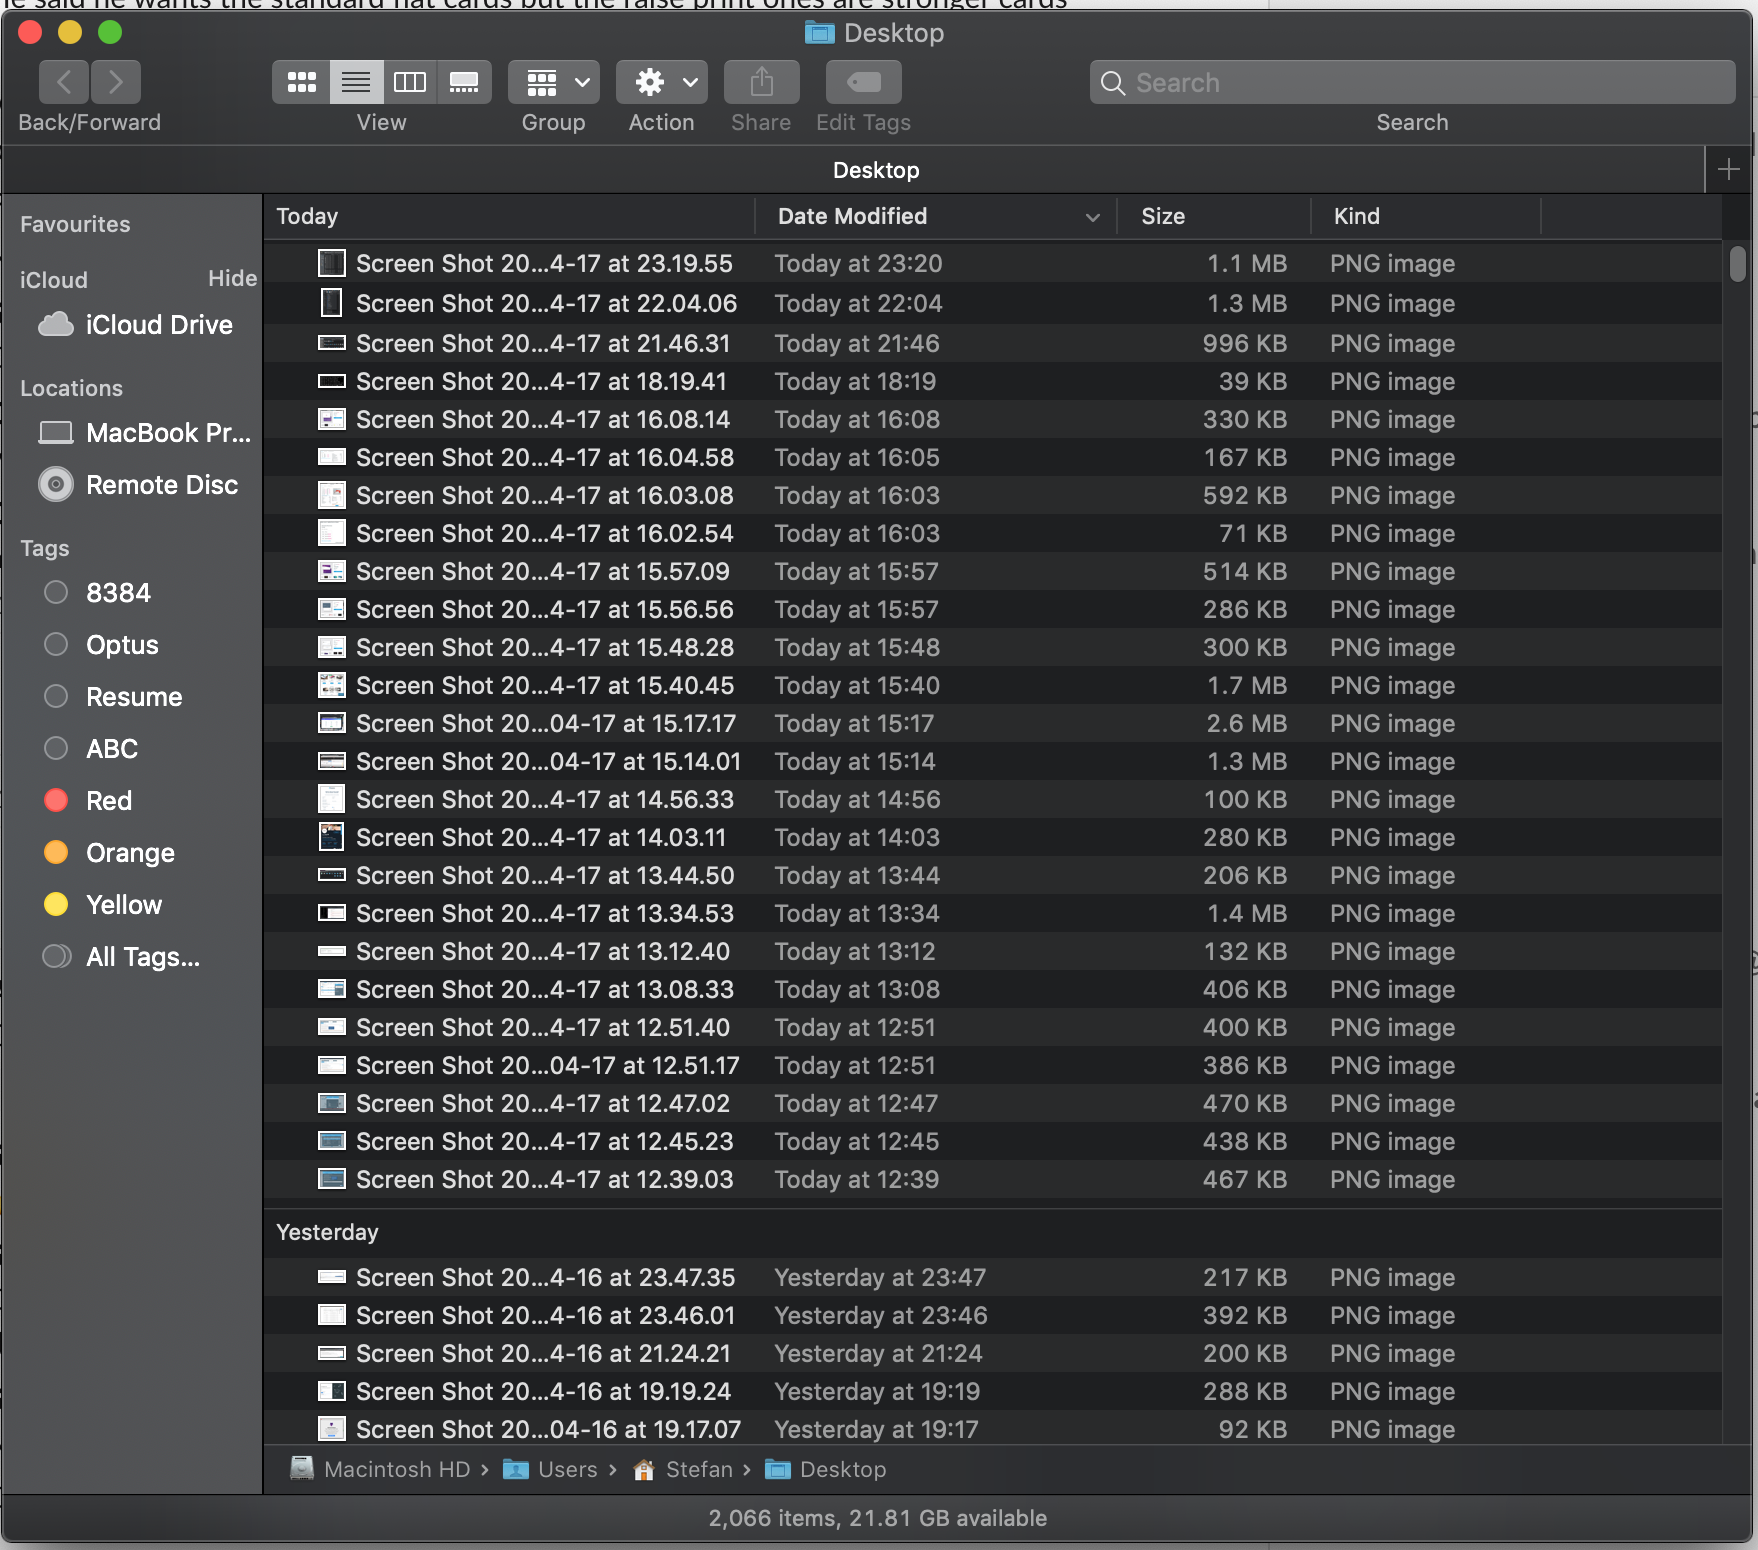This screenshot has width=1758, height=1550.
Task: Select the ABC tag
Action: (92, 749)
